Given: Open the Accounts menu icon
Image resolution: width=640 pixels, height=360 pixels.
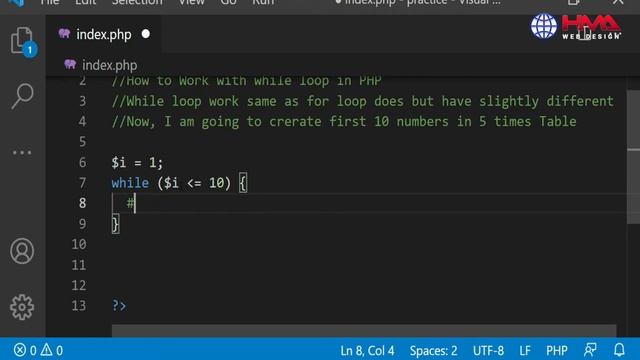Looking at the screenshot, I should [22, 251].
